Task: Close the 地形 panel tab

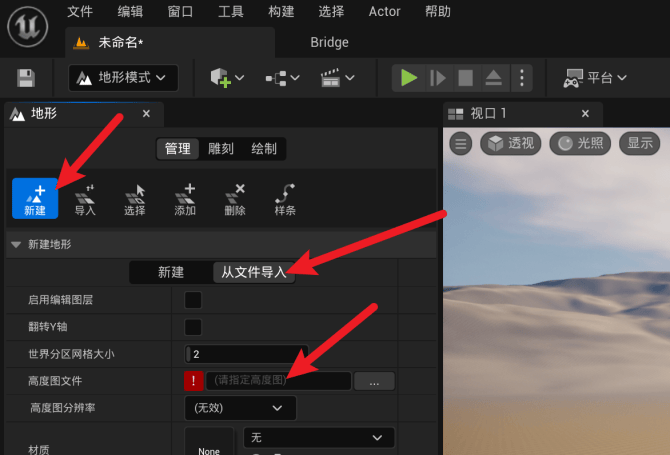Action: [x=146, y=114]
